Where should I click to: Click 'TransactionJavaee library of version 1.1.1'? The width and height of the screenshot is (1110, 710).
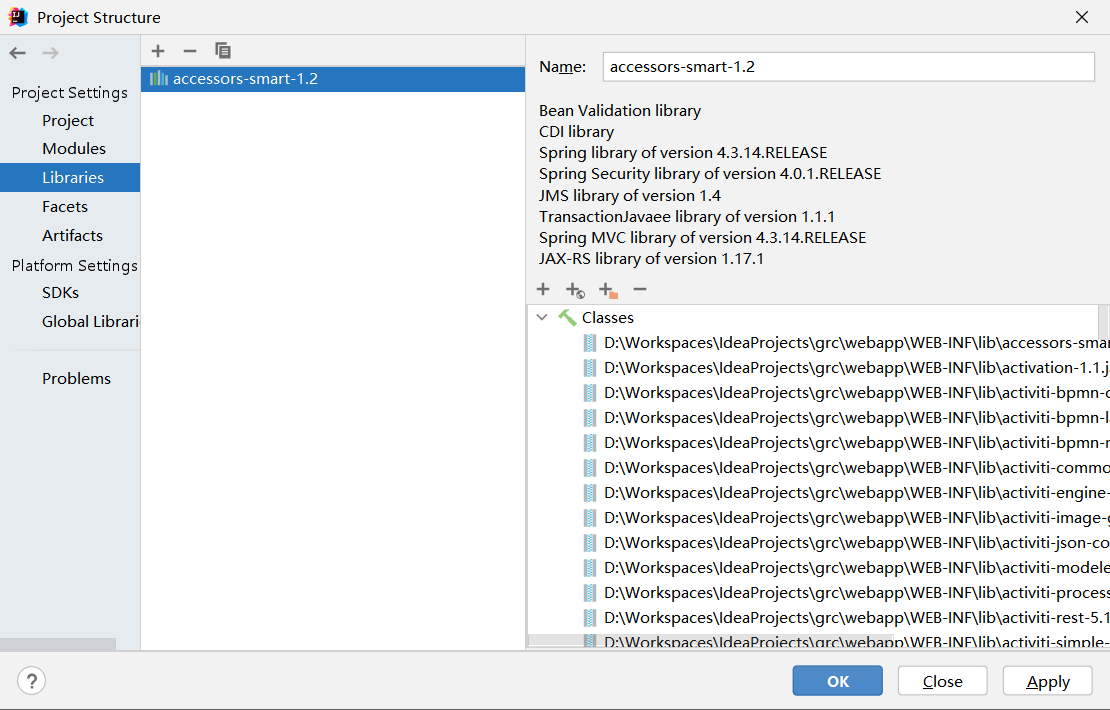point(686,217)
